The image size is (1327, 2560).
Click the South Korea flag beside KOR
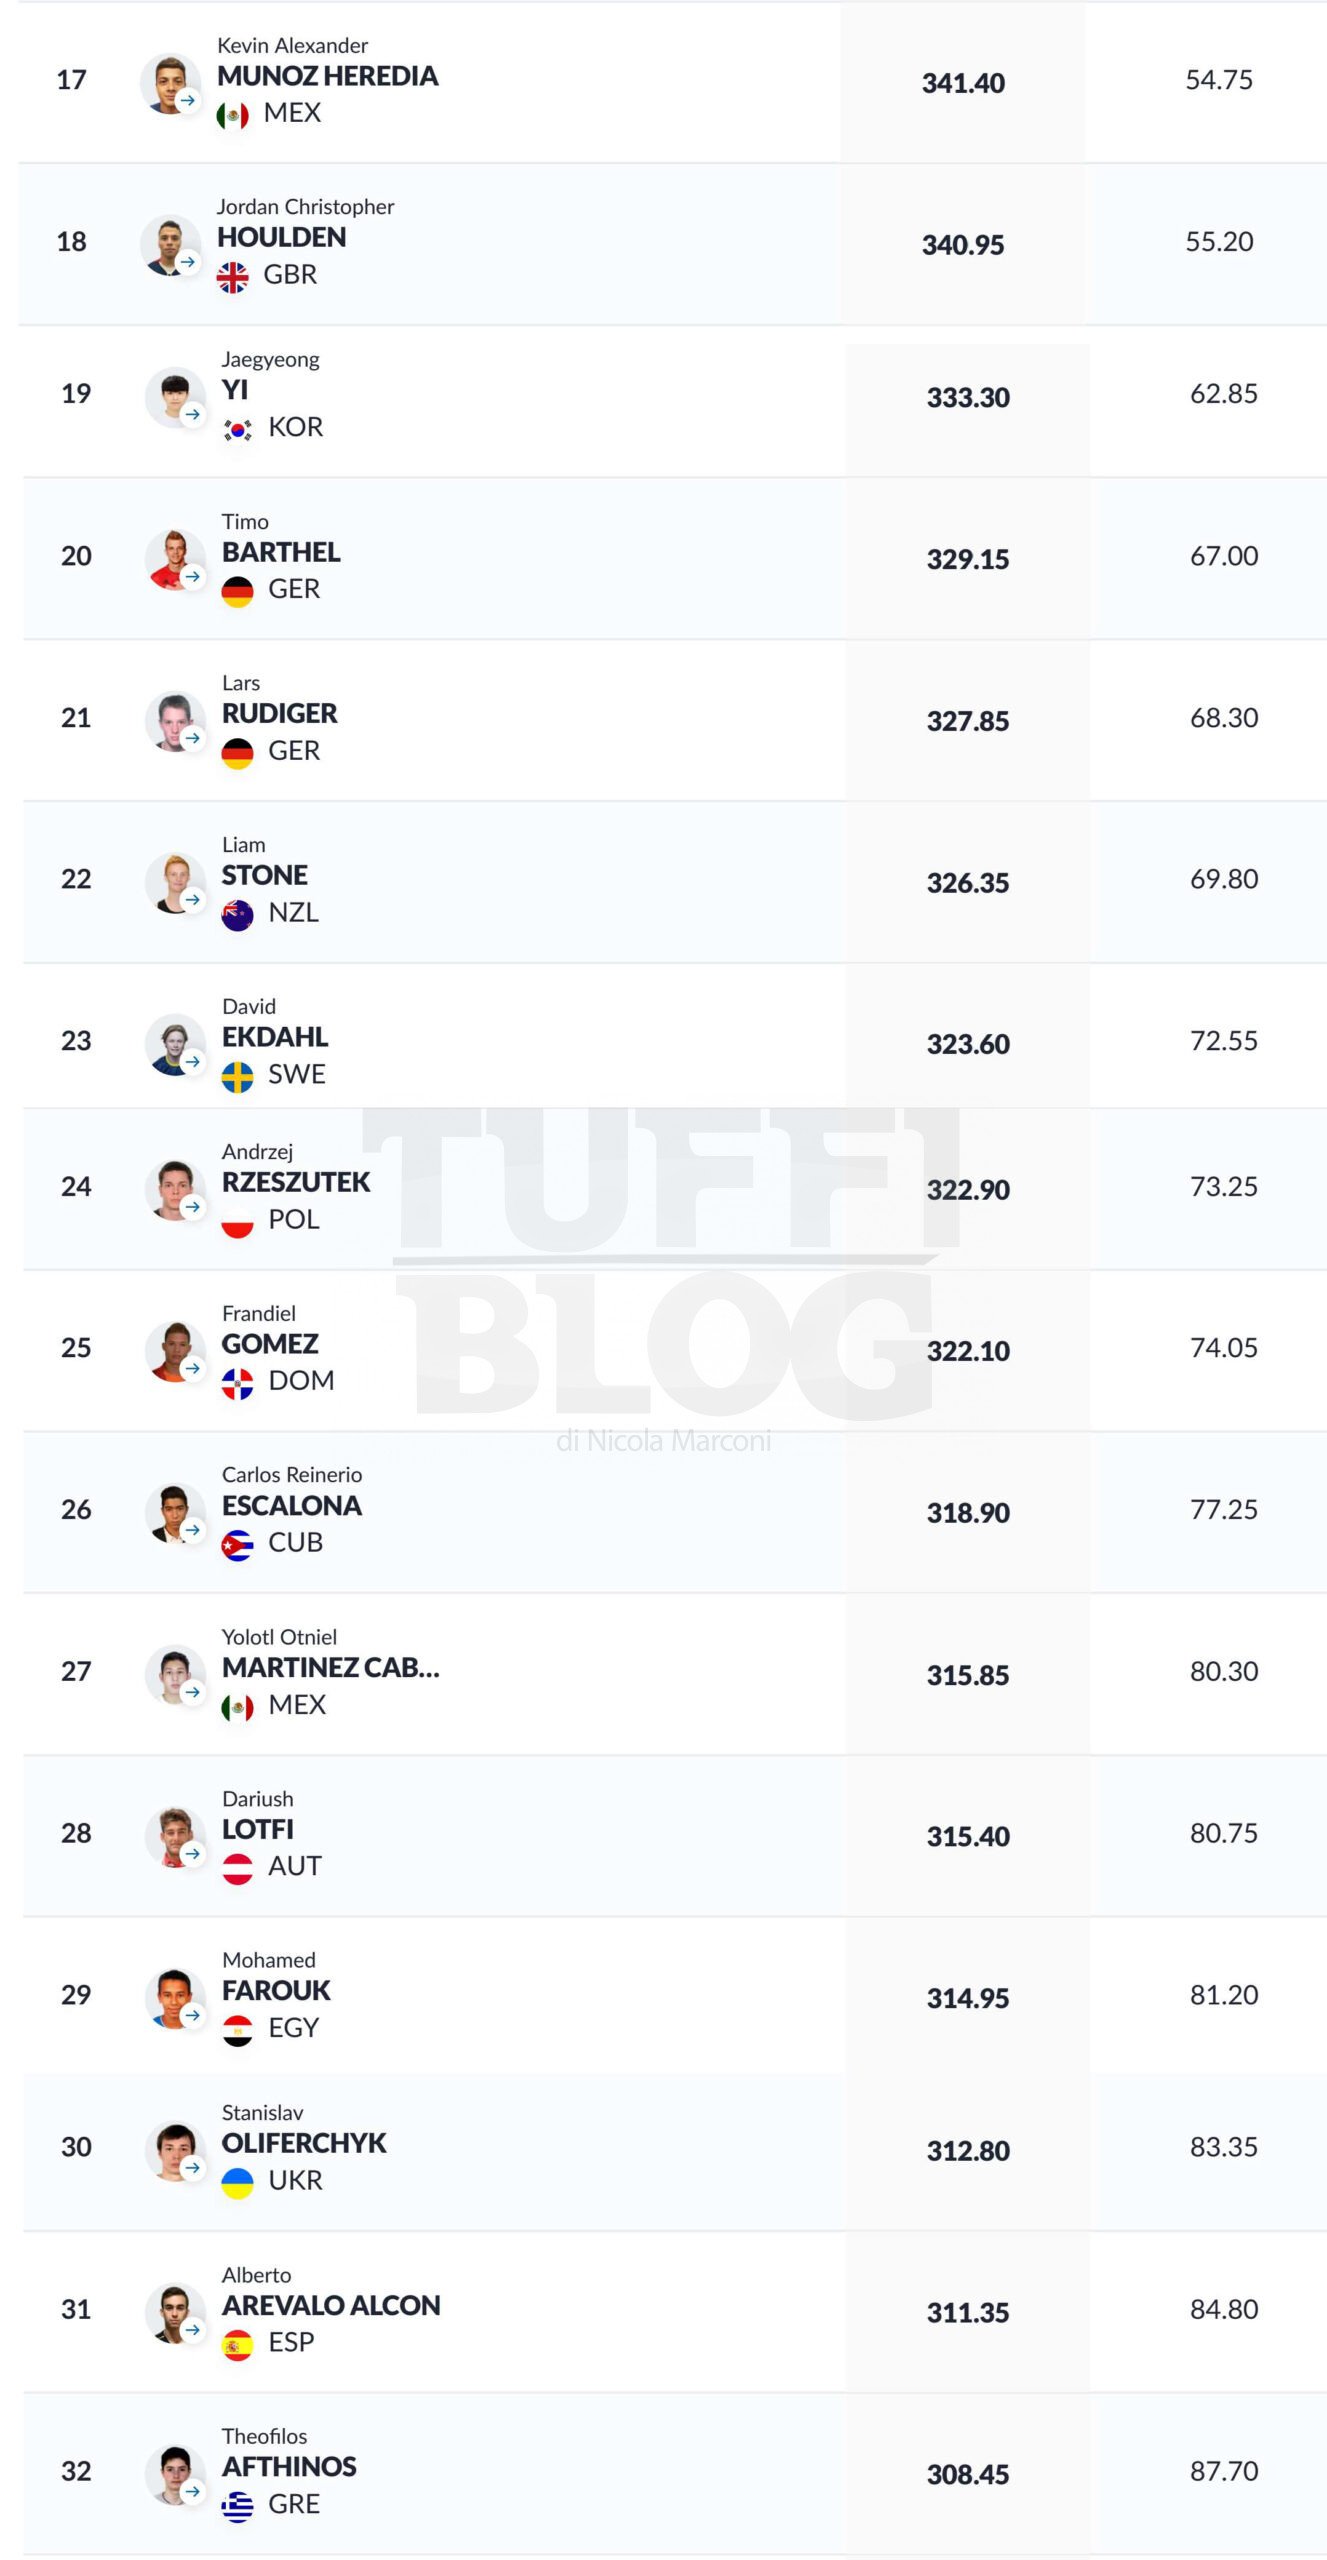(x=238, y=429)
